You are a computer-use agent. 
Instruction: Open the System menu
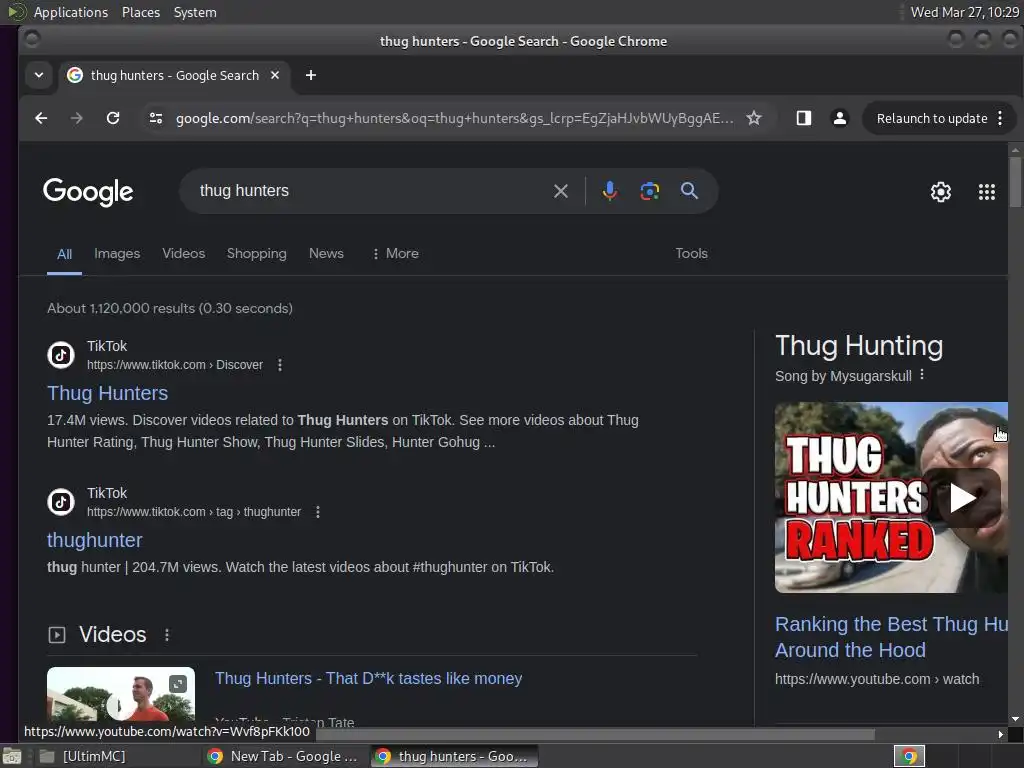[195, 12]
